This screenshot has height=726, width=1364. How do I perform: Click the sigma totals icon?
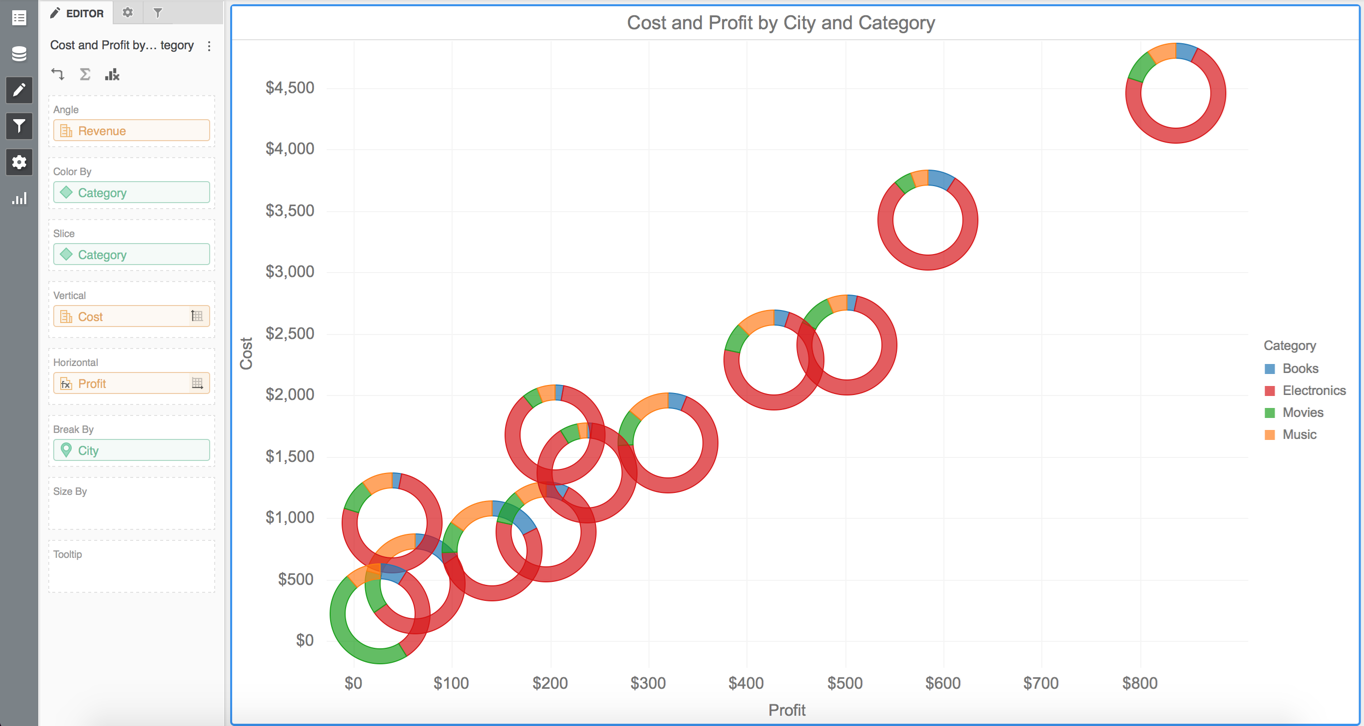tap(85, 75)
